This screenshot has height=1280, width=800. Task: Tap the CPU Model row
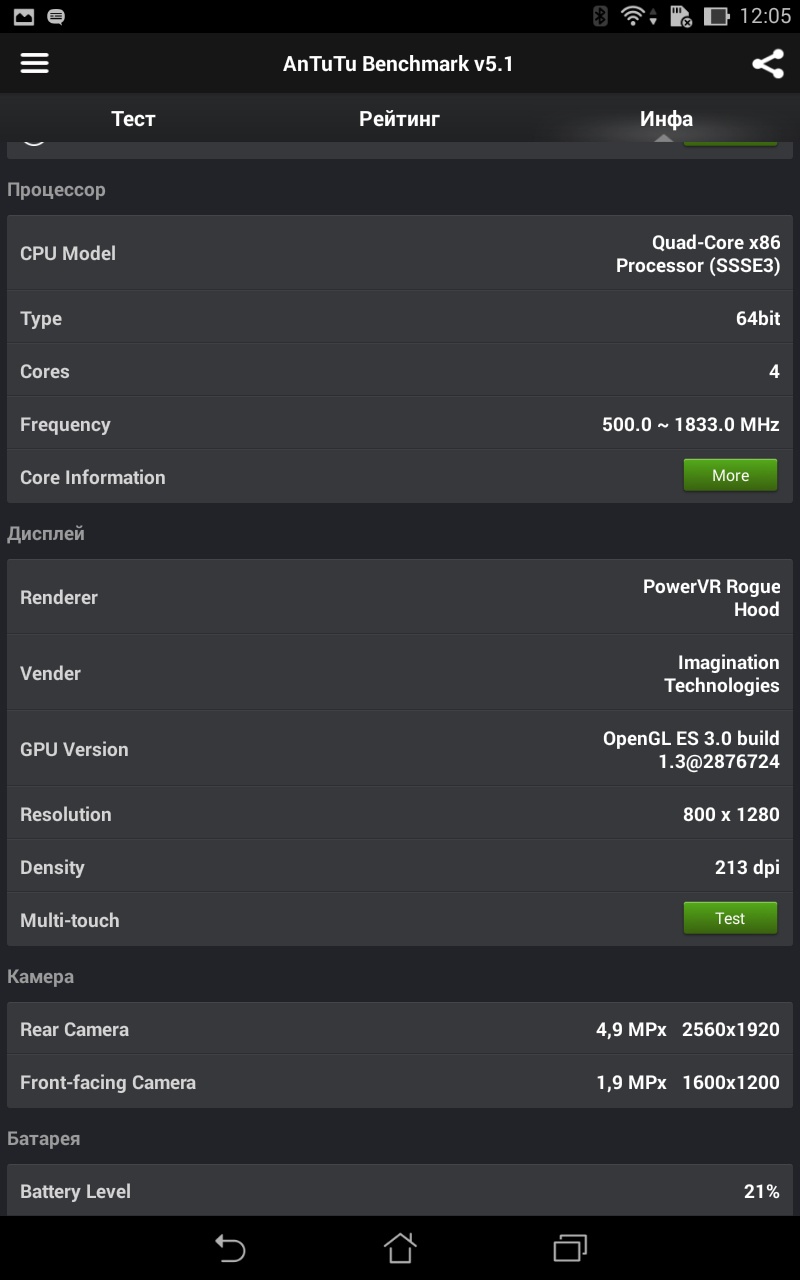tap(400, 254)
